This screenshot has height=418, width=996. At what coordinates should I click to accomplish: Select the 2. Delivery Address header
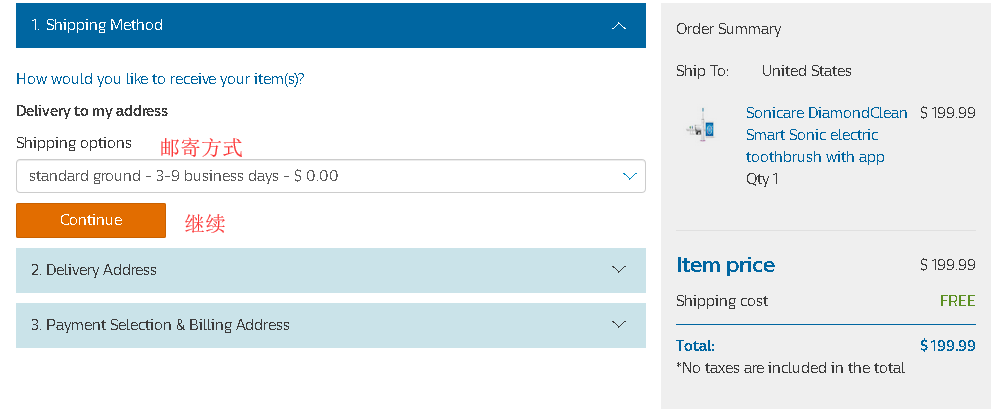point(331,271)
